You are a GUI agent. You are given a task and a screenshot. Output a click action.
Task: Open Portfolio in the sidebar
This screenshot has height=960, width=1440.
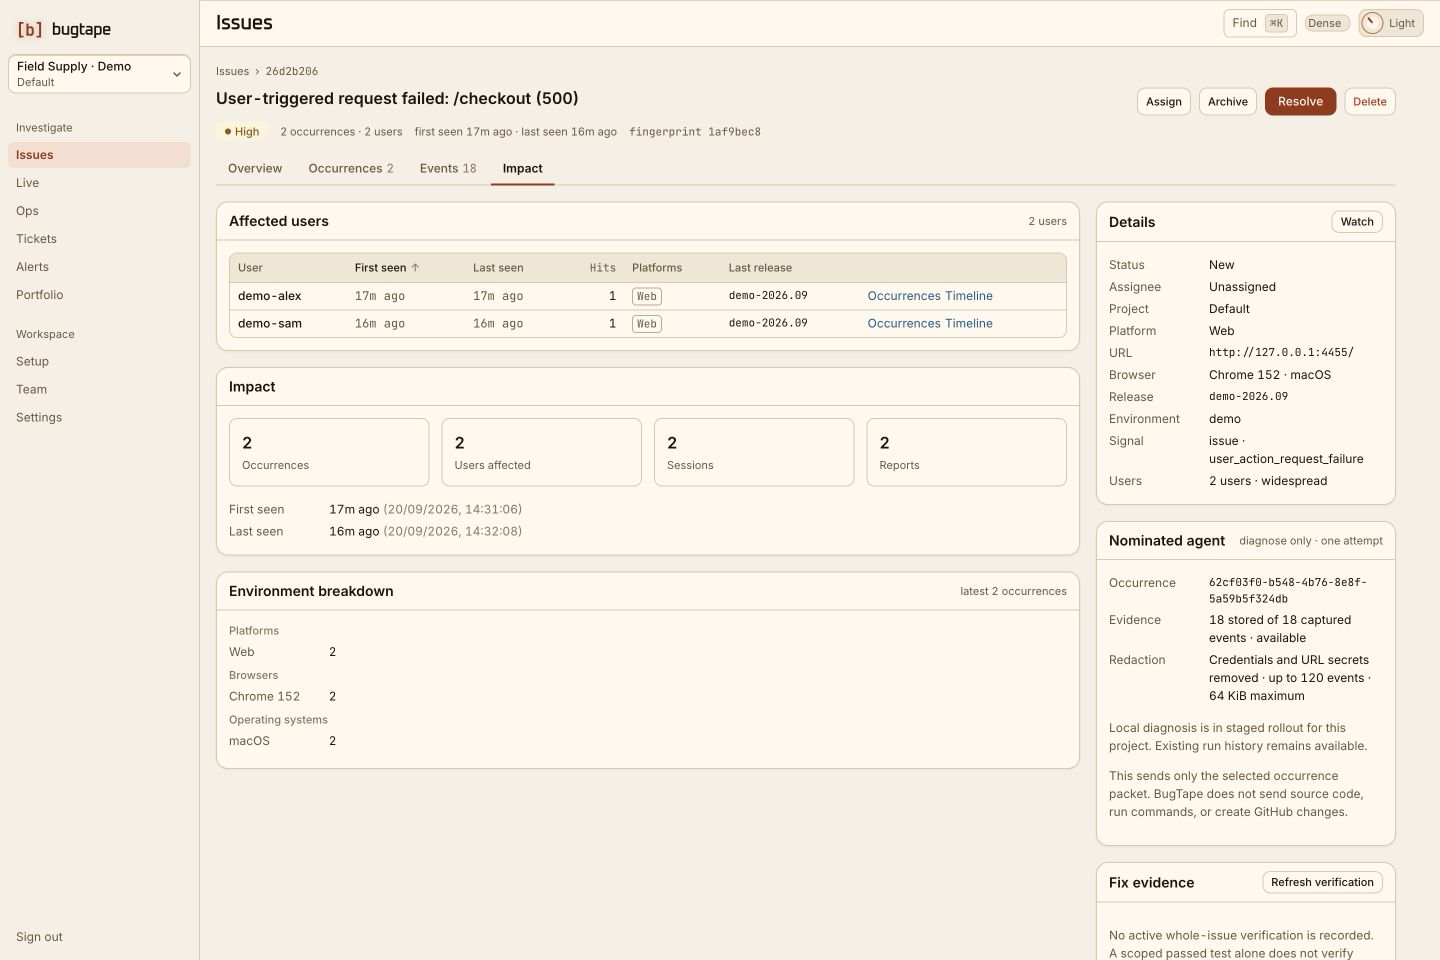pyautogui.click(x=99, y=295)
